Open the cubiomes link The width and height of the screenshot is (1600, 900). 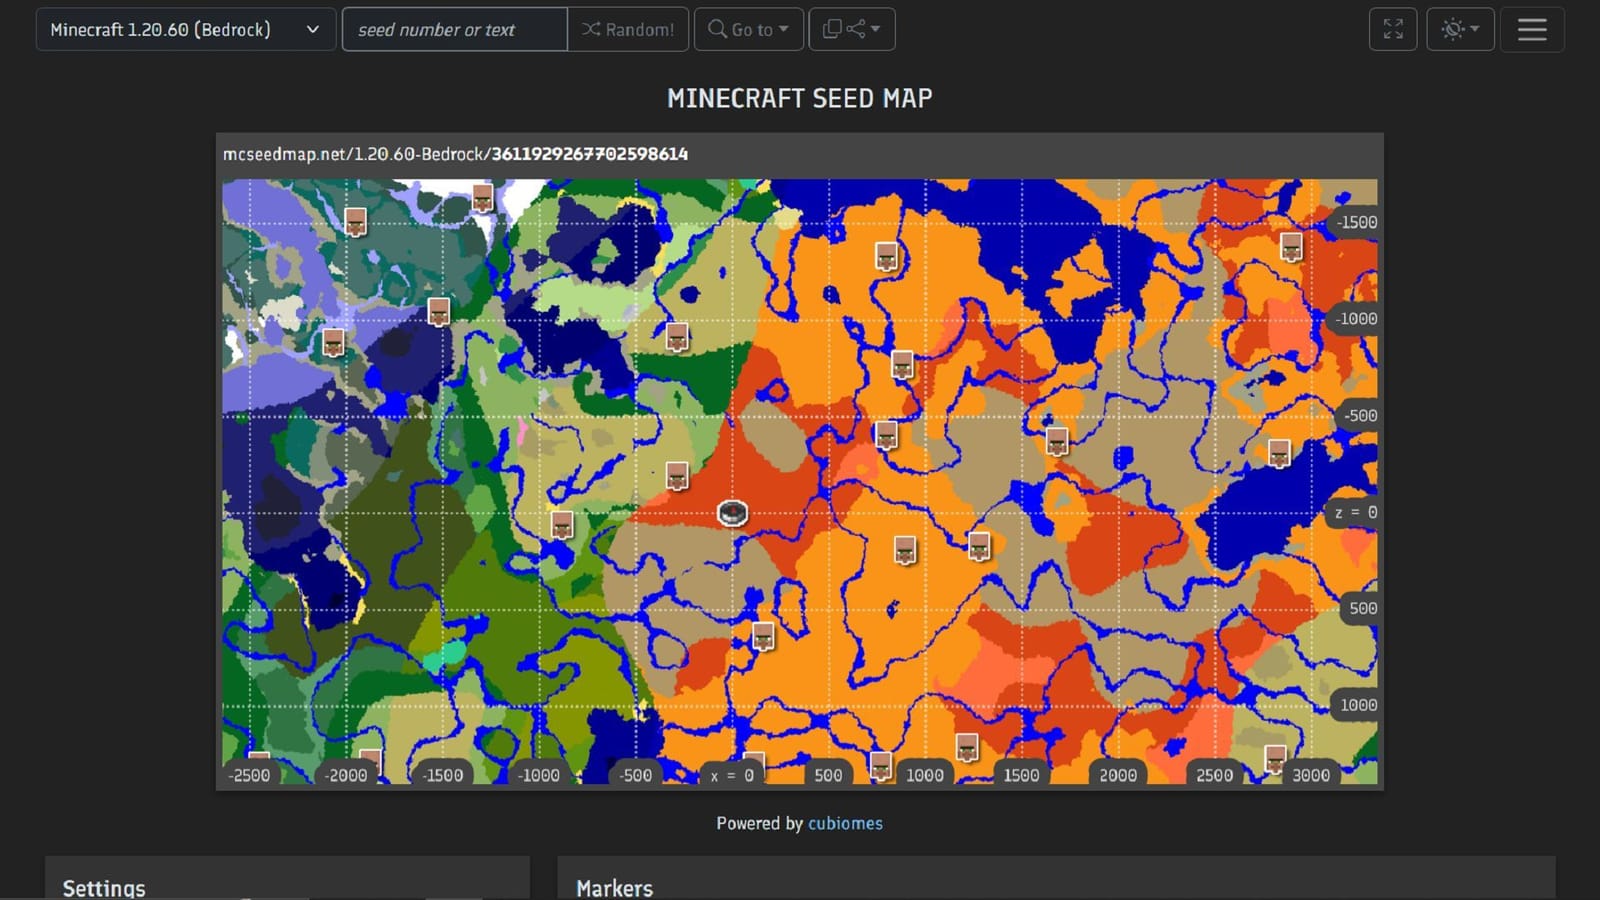point(845,823)
